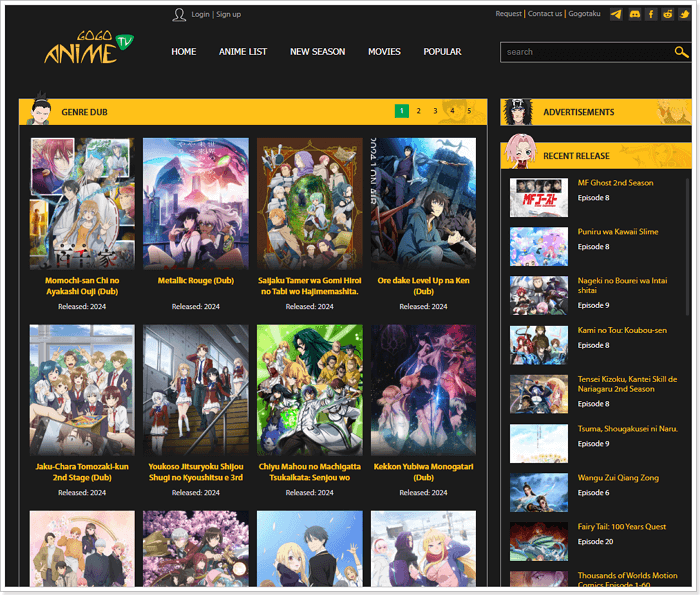Viewport: 700px width, 595px height.
Task: Click Jaku-Chara Tomozaki-kun 2nd Stage title
Action: click(x=82, y=472)
